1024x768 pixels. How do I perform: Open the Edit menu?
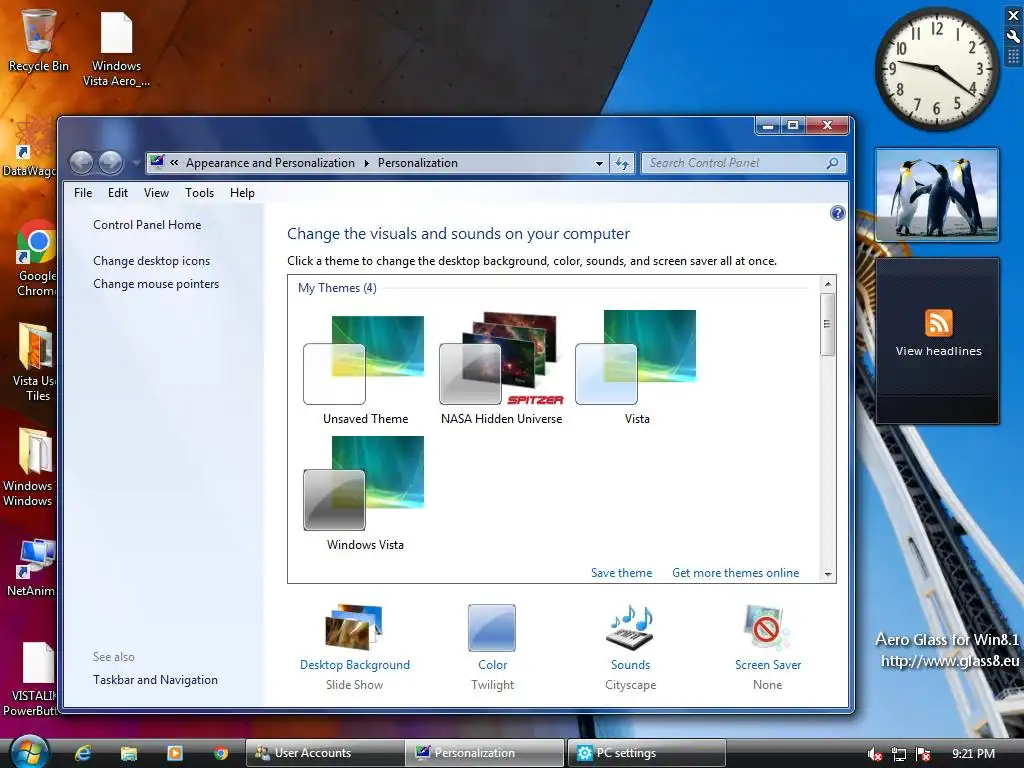118,193
